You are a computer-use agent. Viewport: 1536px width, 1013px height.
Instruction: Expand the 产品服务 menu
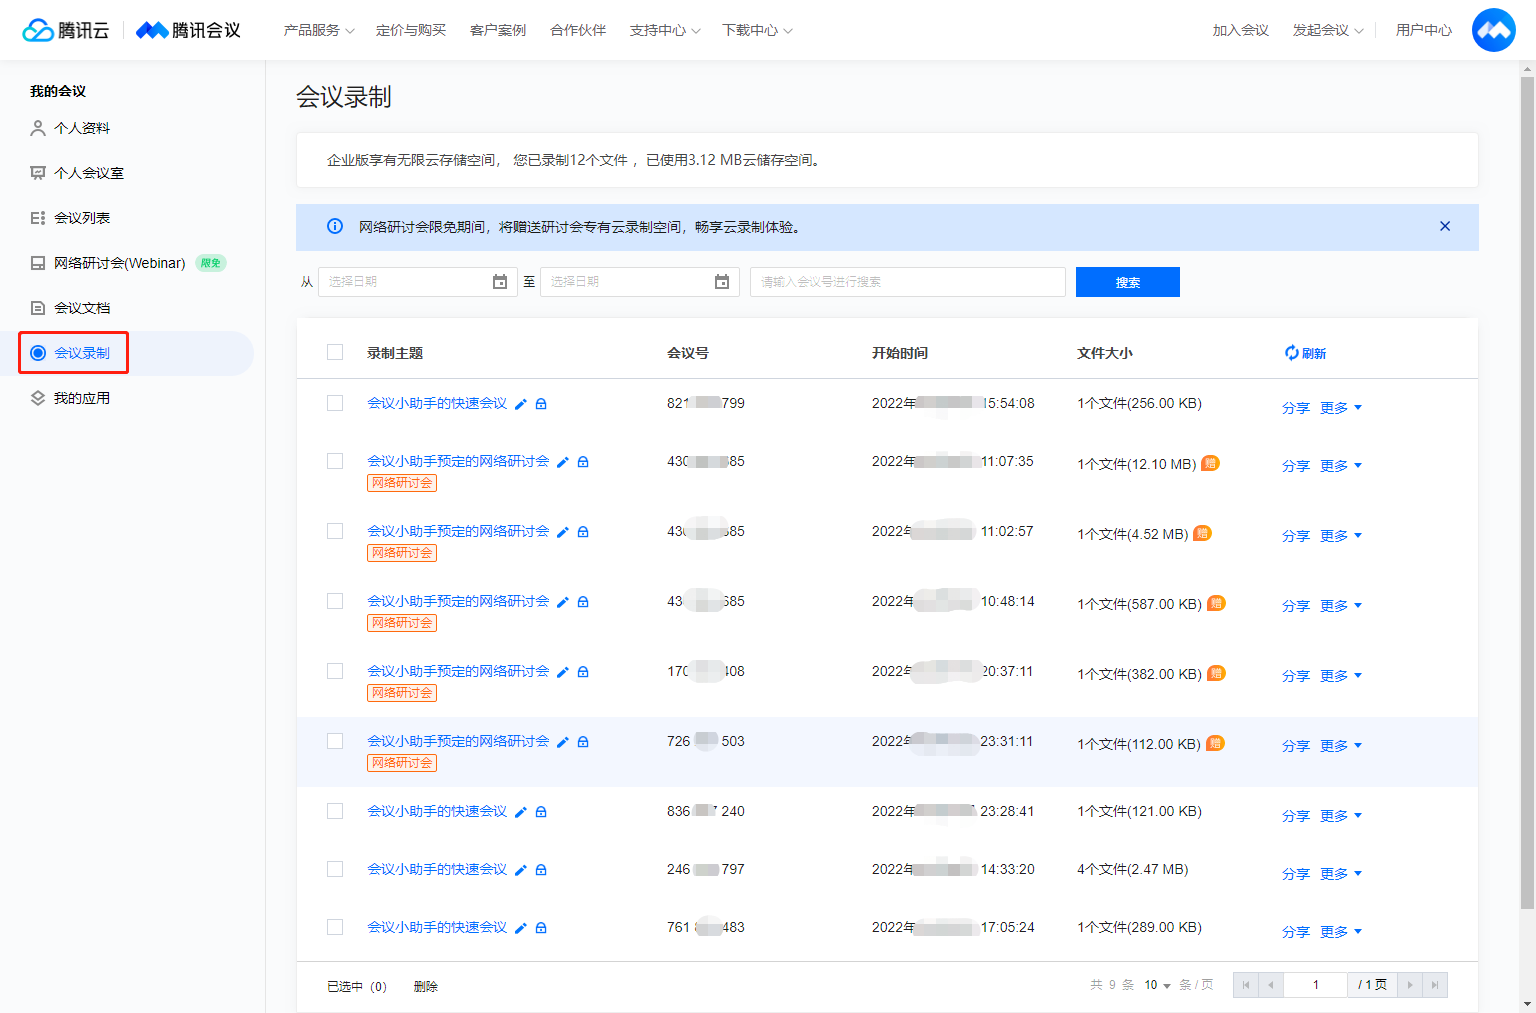pos(319,30)
